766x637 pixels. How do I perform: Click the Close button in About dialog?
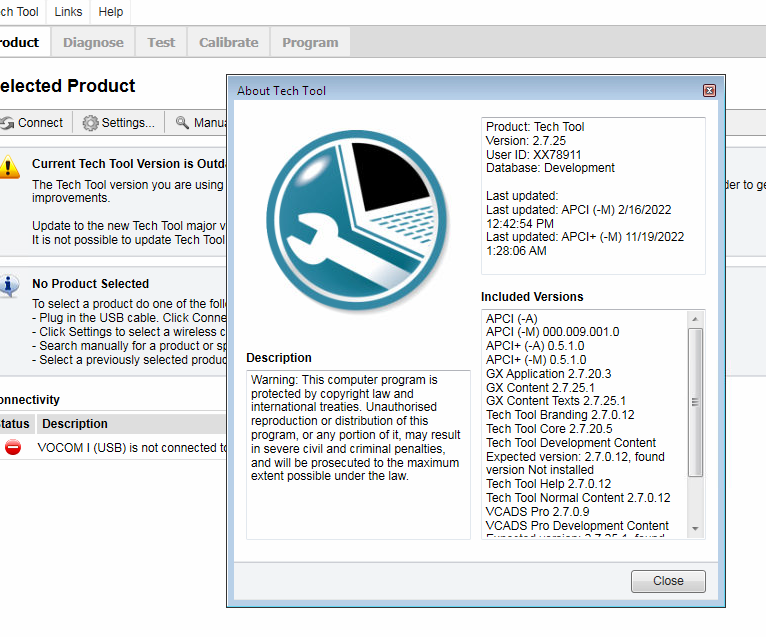coord(668,581)
